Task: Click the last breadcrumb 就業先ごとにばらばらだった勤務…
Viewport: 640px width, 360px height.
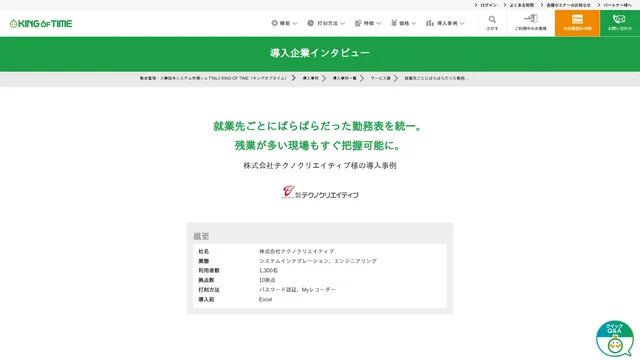Action: [x=436, y=78]
